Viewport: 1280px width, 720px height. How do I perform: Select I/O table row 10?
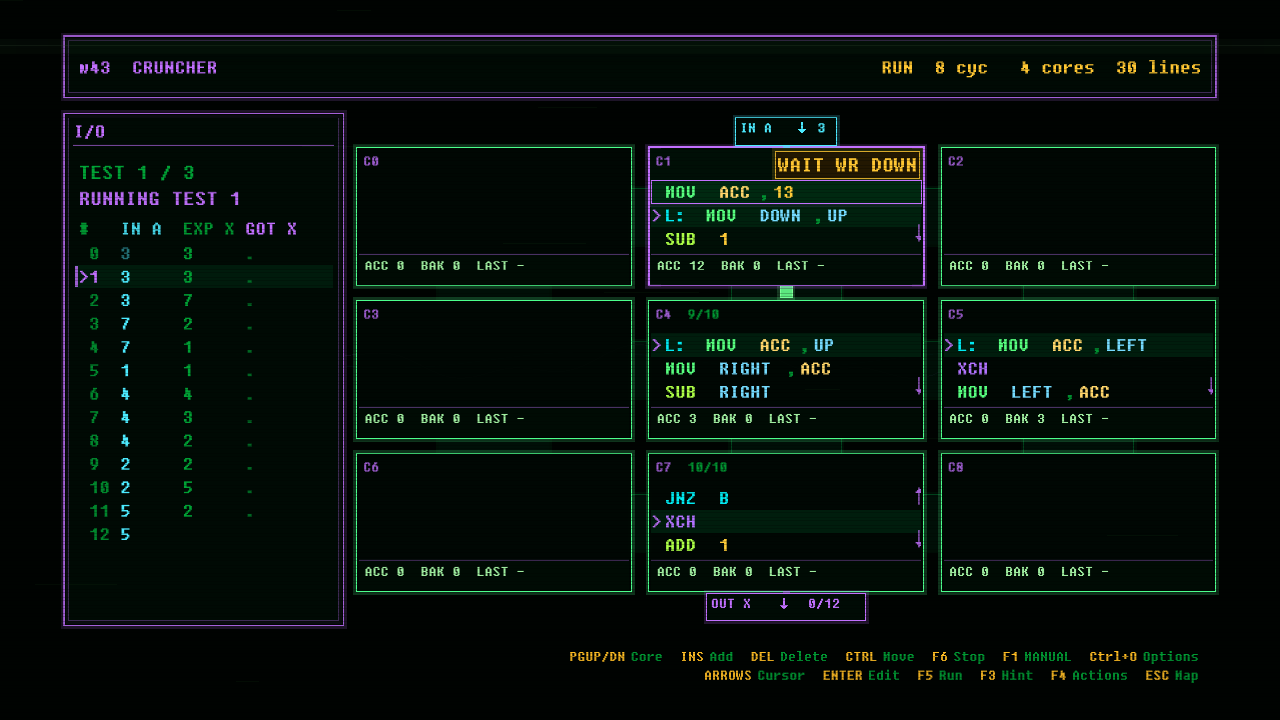(x=204, y=488)
